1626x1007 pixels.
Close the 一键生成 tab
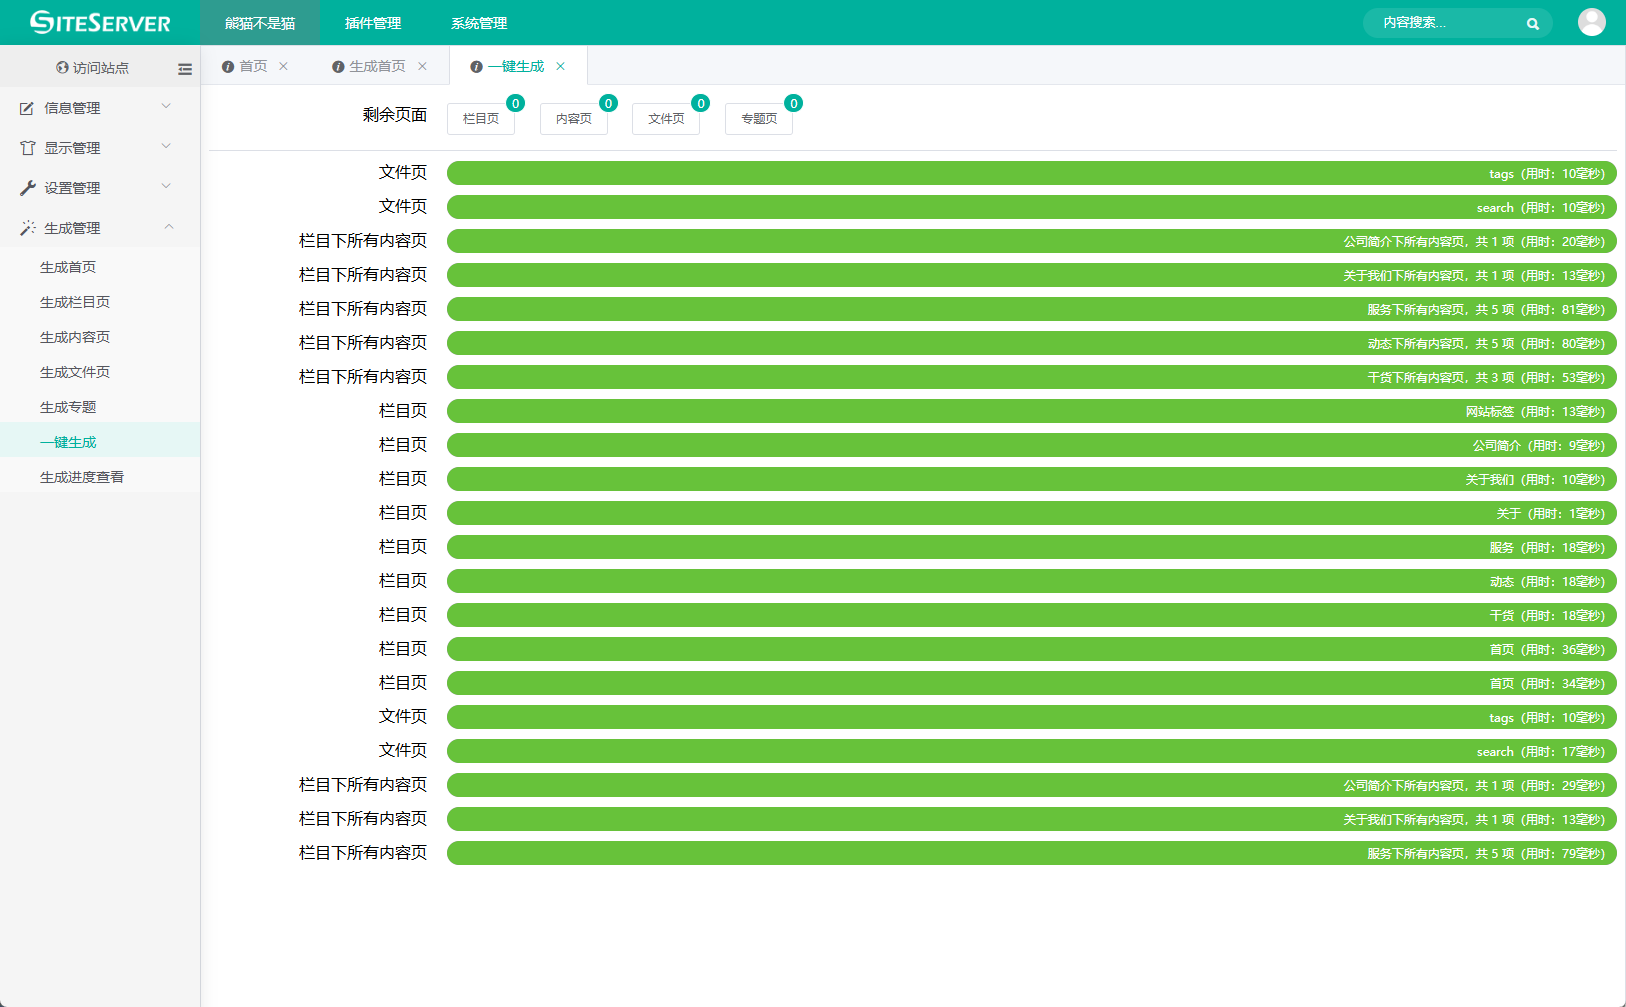point(560,66)
